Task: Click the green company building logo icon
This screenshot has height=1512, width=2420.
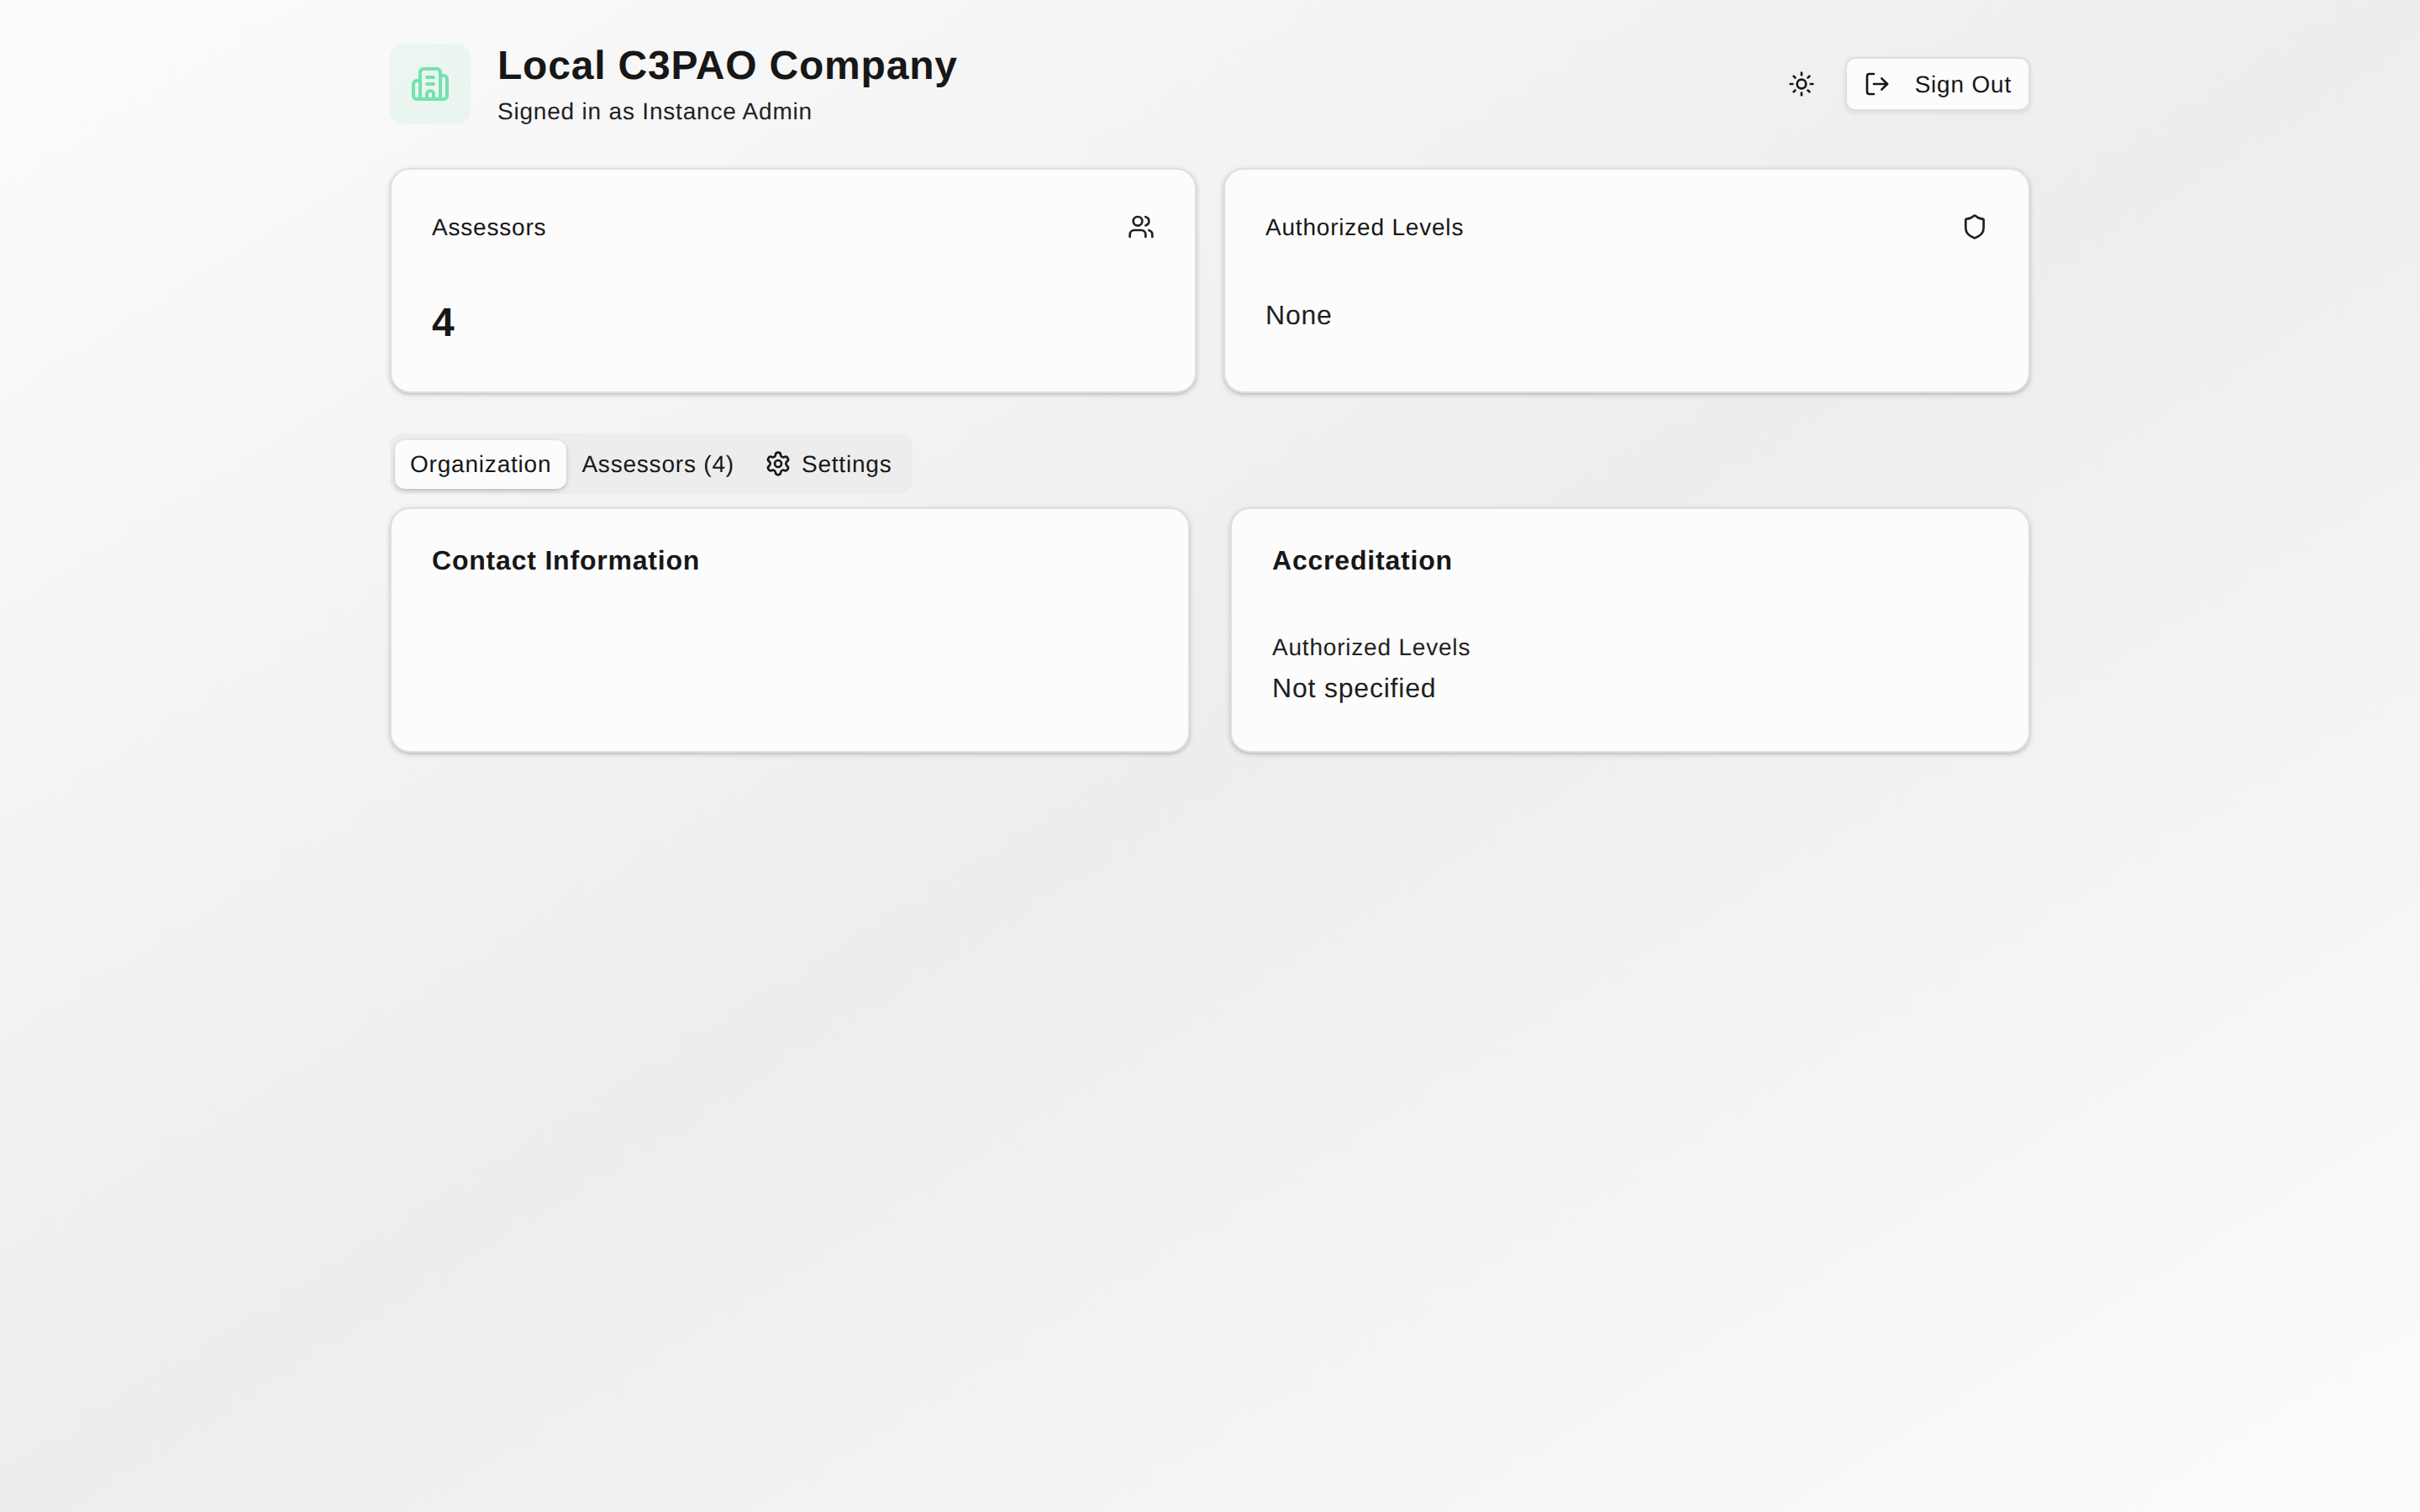Action: [430, 84]
